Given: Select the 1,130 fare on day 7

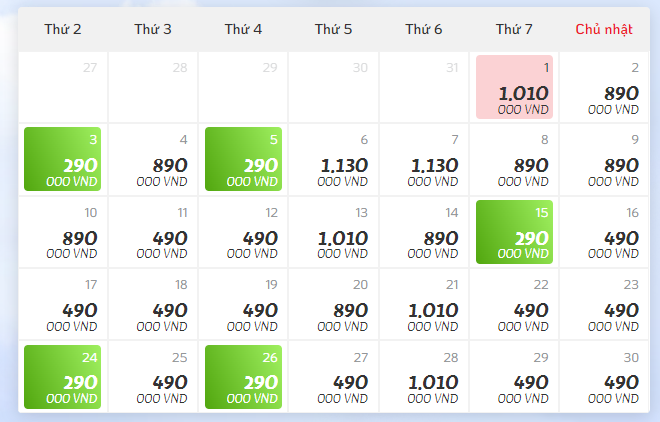Looking at the screenshot, I should click(x=424, y=160).
